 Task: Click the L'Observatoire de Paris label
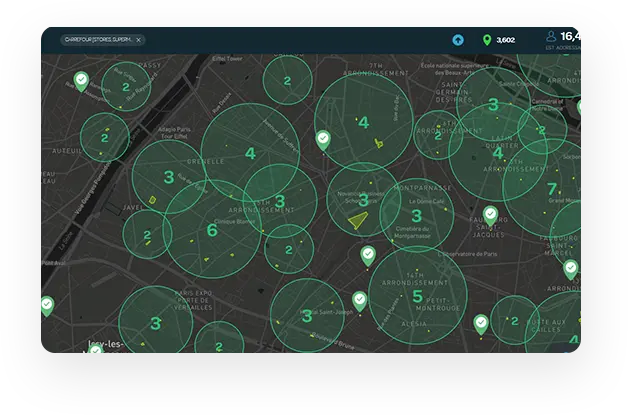[x=467, y=254]
